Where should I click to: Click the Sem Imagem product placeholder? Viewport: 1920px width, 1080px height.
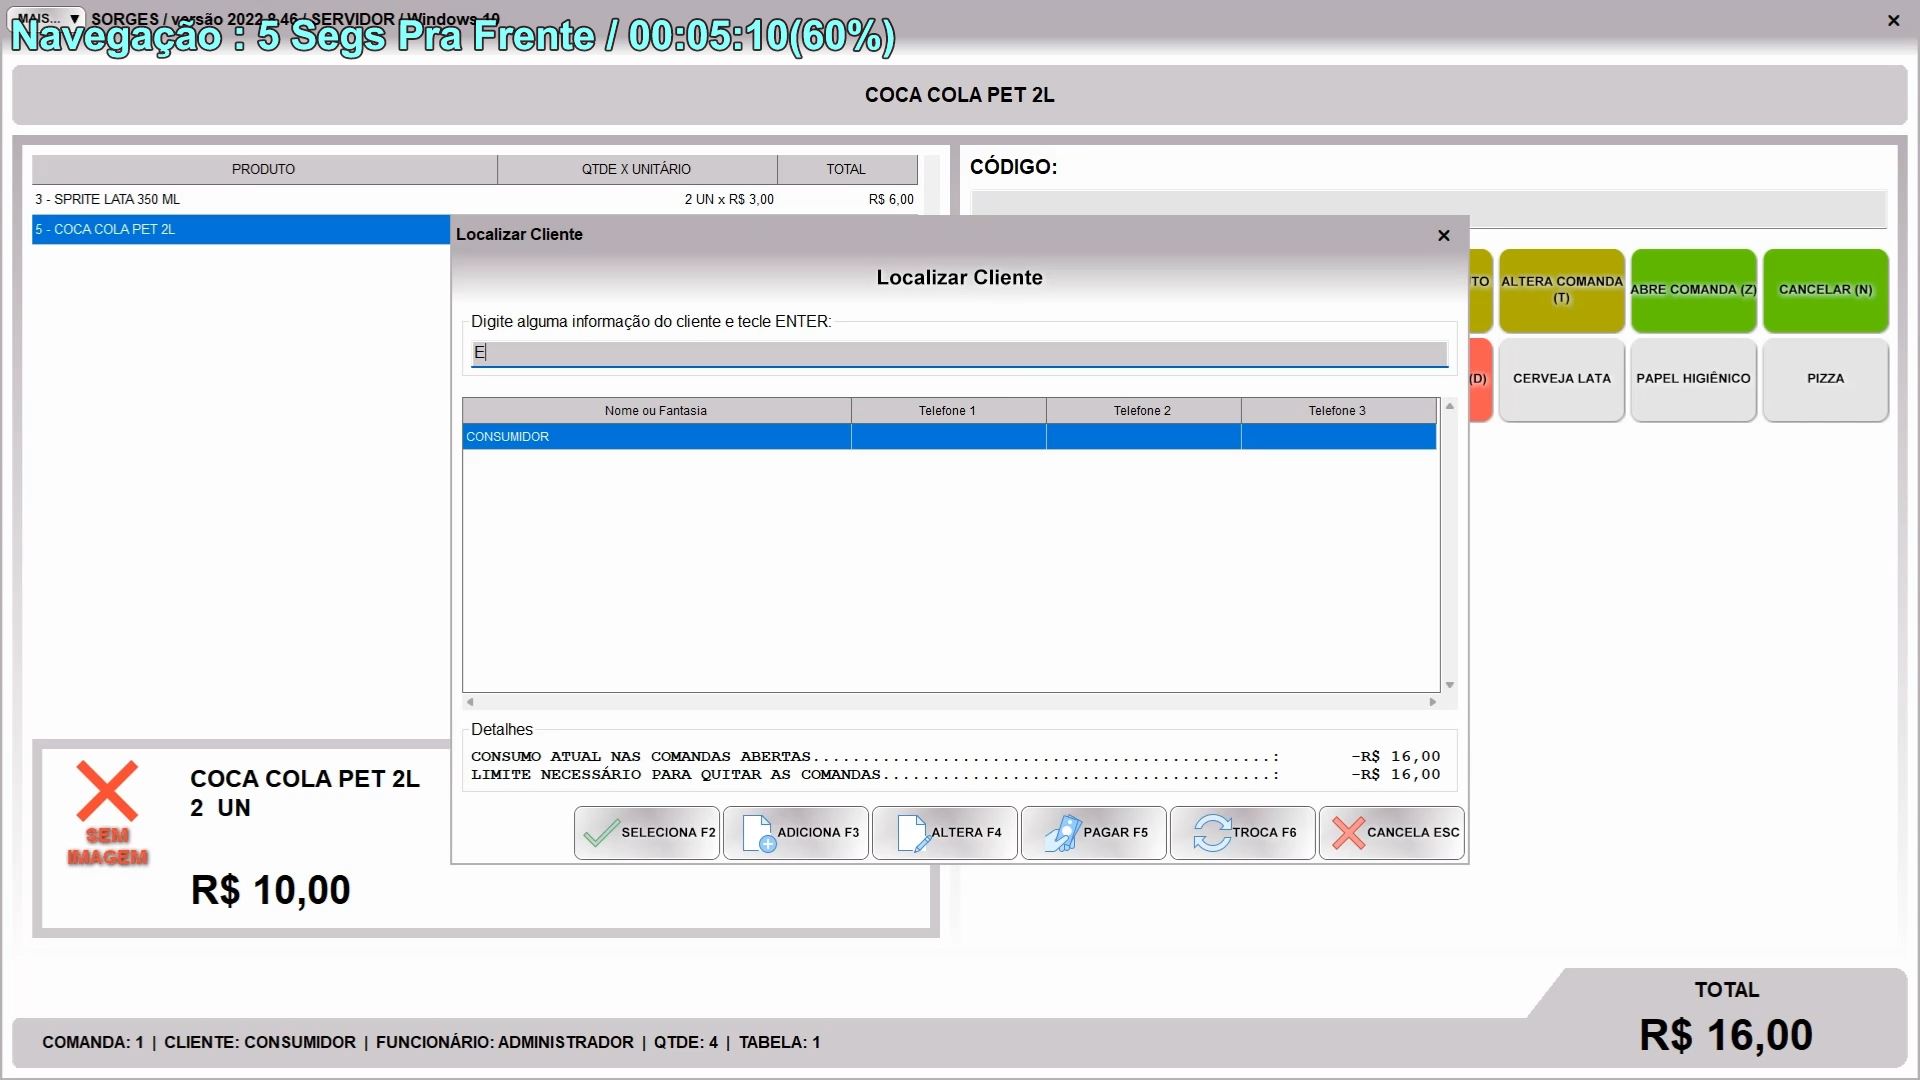107,814
